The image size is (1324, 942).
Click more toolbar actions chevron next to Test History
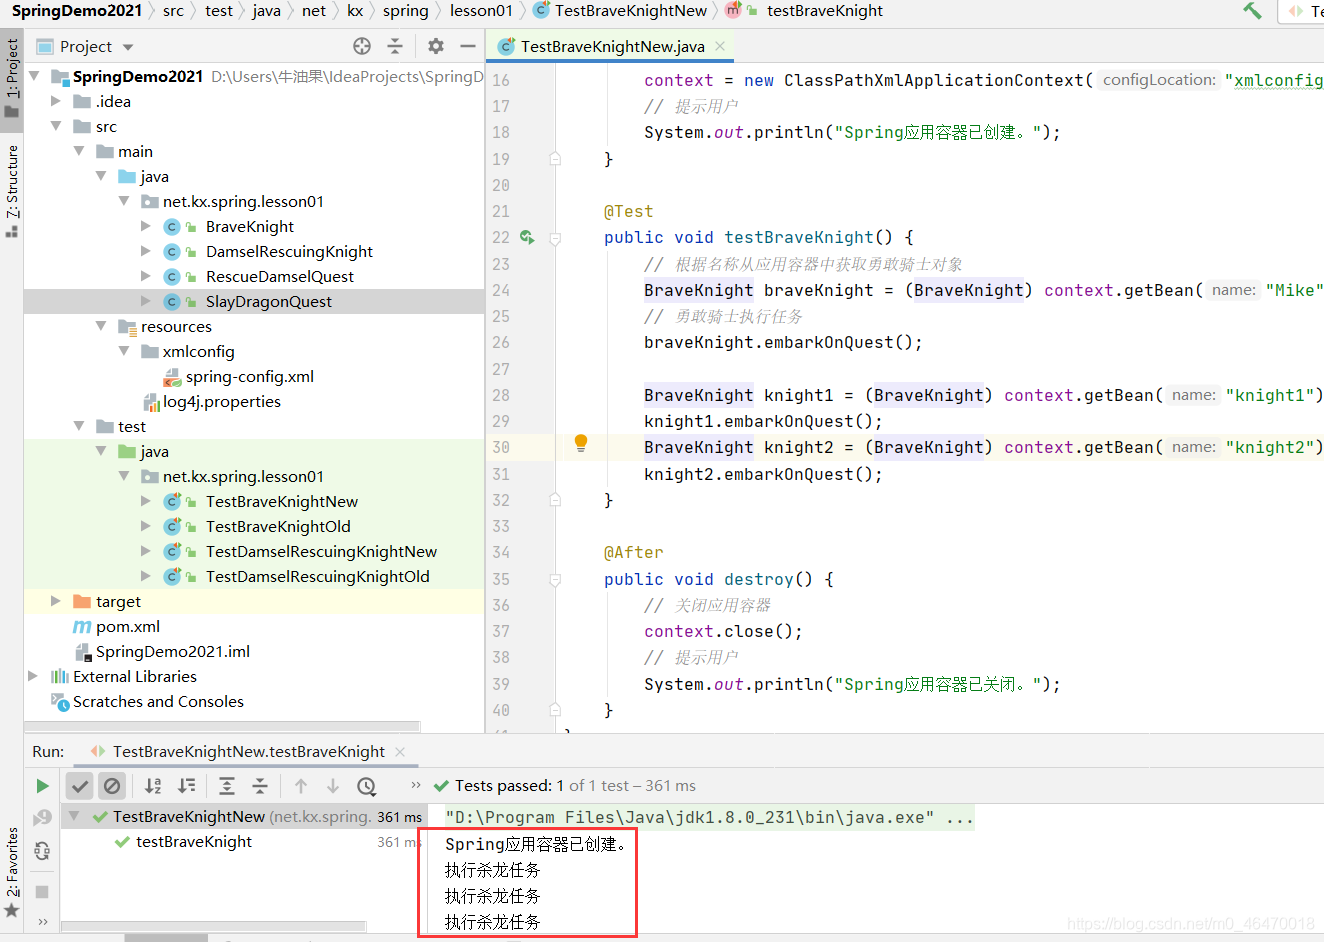point(415,786)
